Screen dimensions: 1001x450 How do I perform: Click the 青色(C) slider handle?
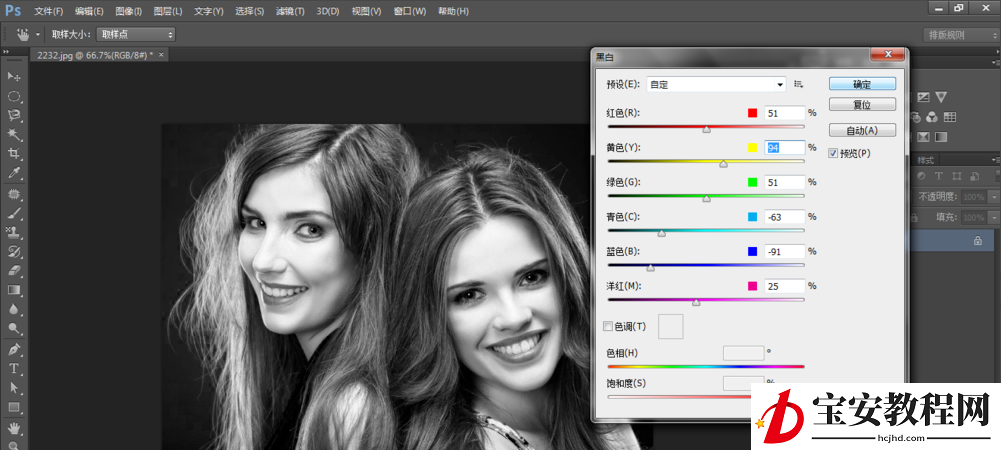tap(661, 233)
